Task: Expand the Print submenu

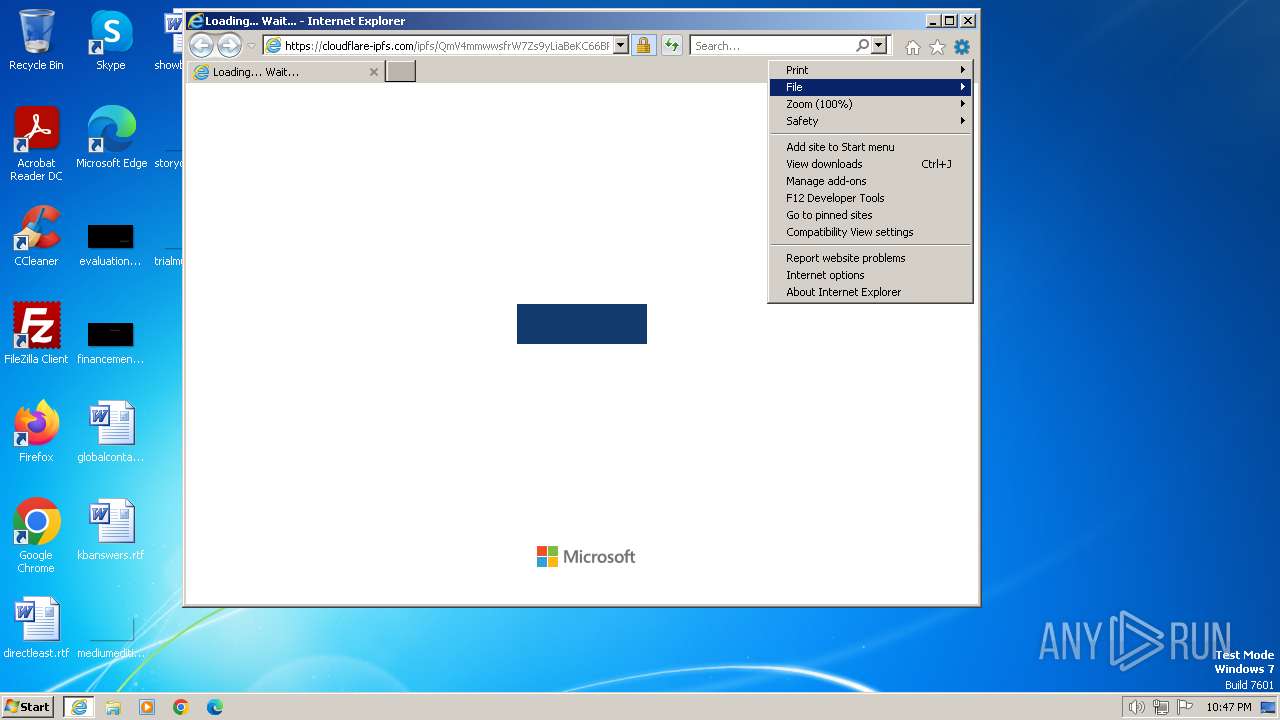Action: (870, 70)
